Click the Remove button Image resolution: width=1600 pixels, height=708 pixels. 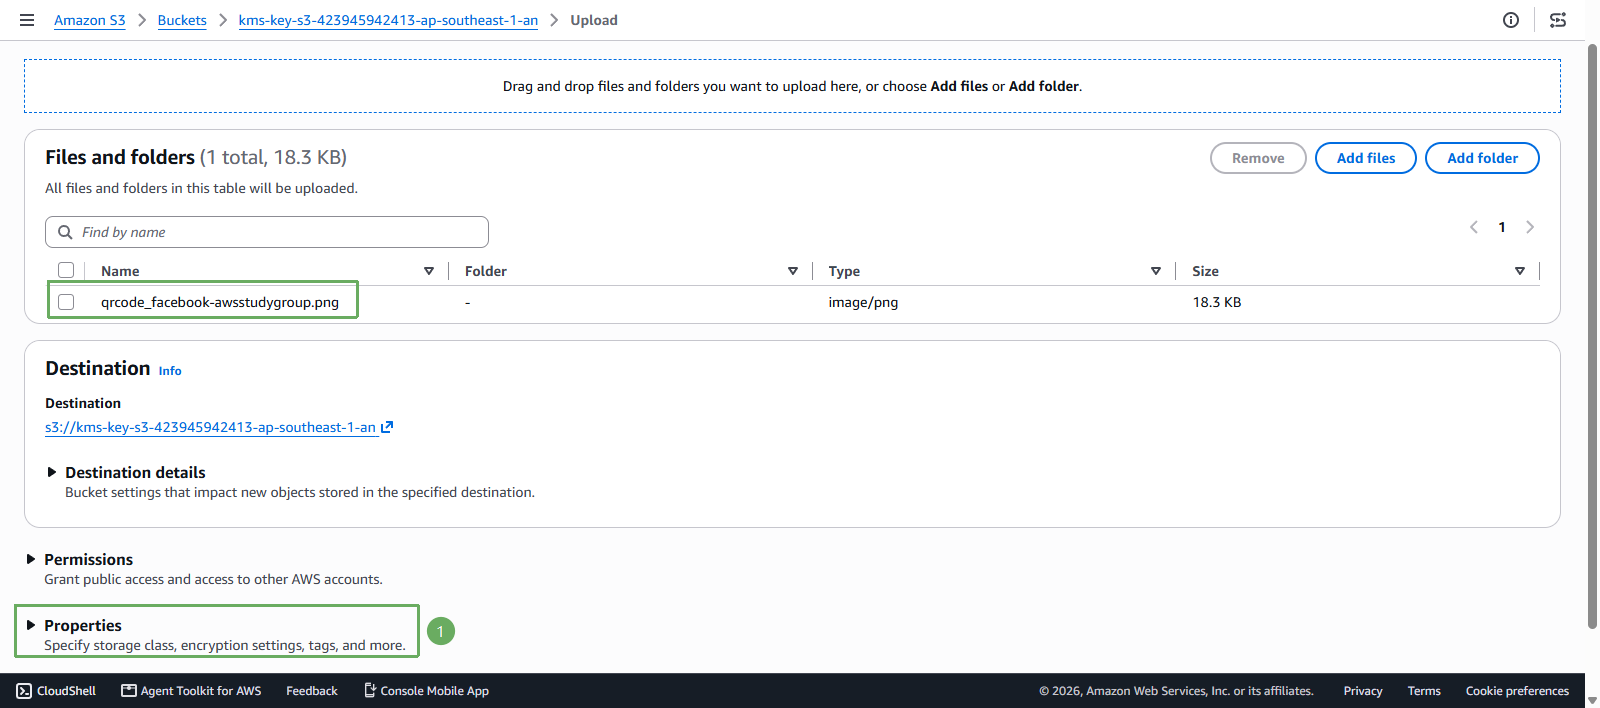(1258, 158)
